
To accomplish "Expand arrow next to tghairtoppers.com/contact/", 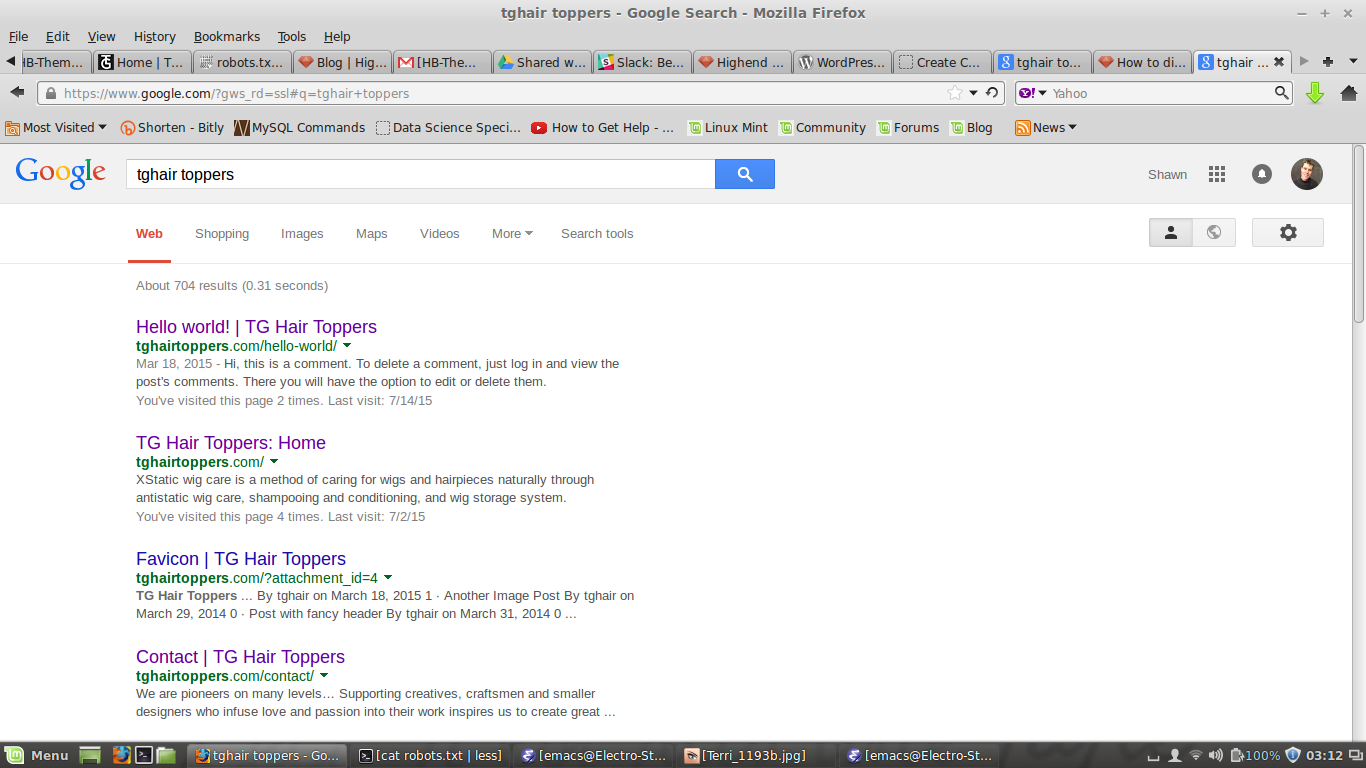I will pos(324,675).
